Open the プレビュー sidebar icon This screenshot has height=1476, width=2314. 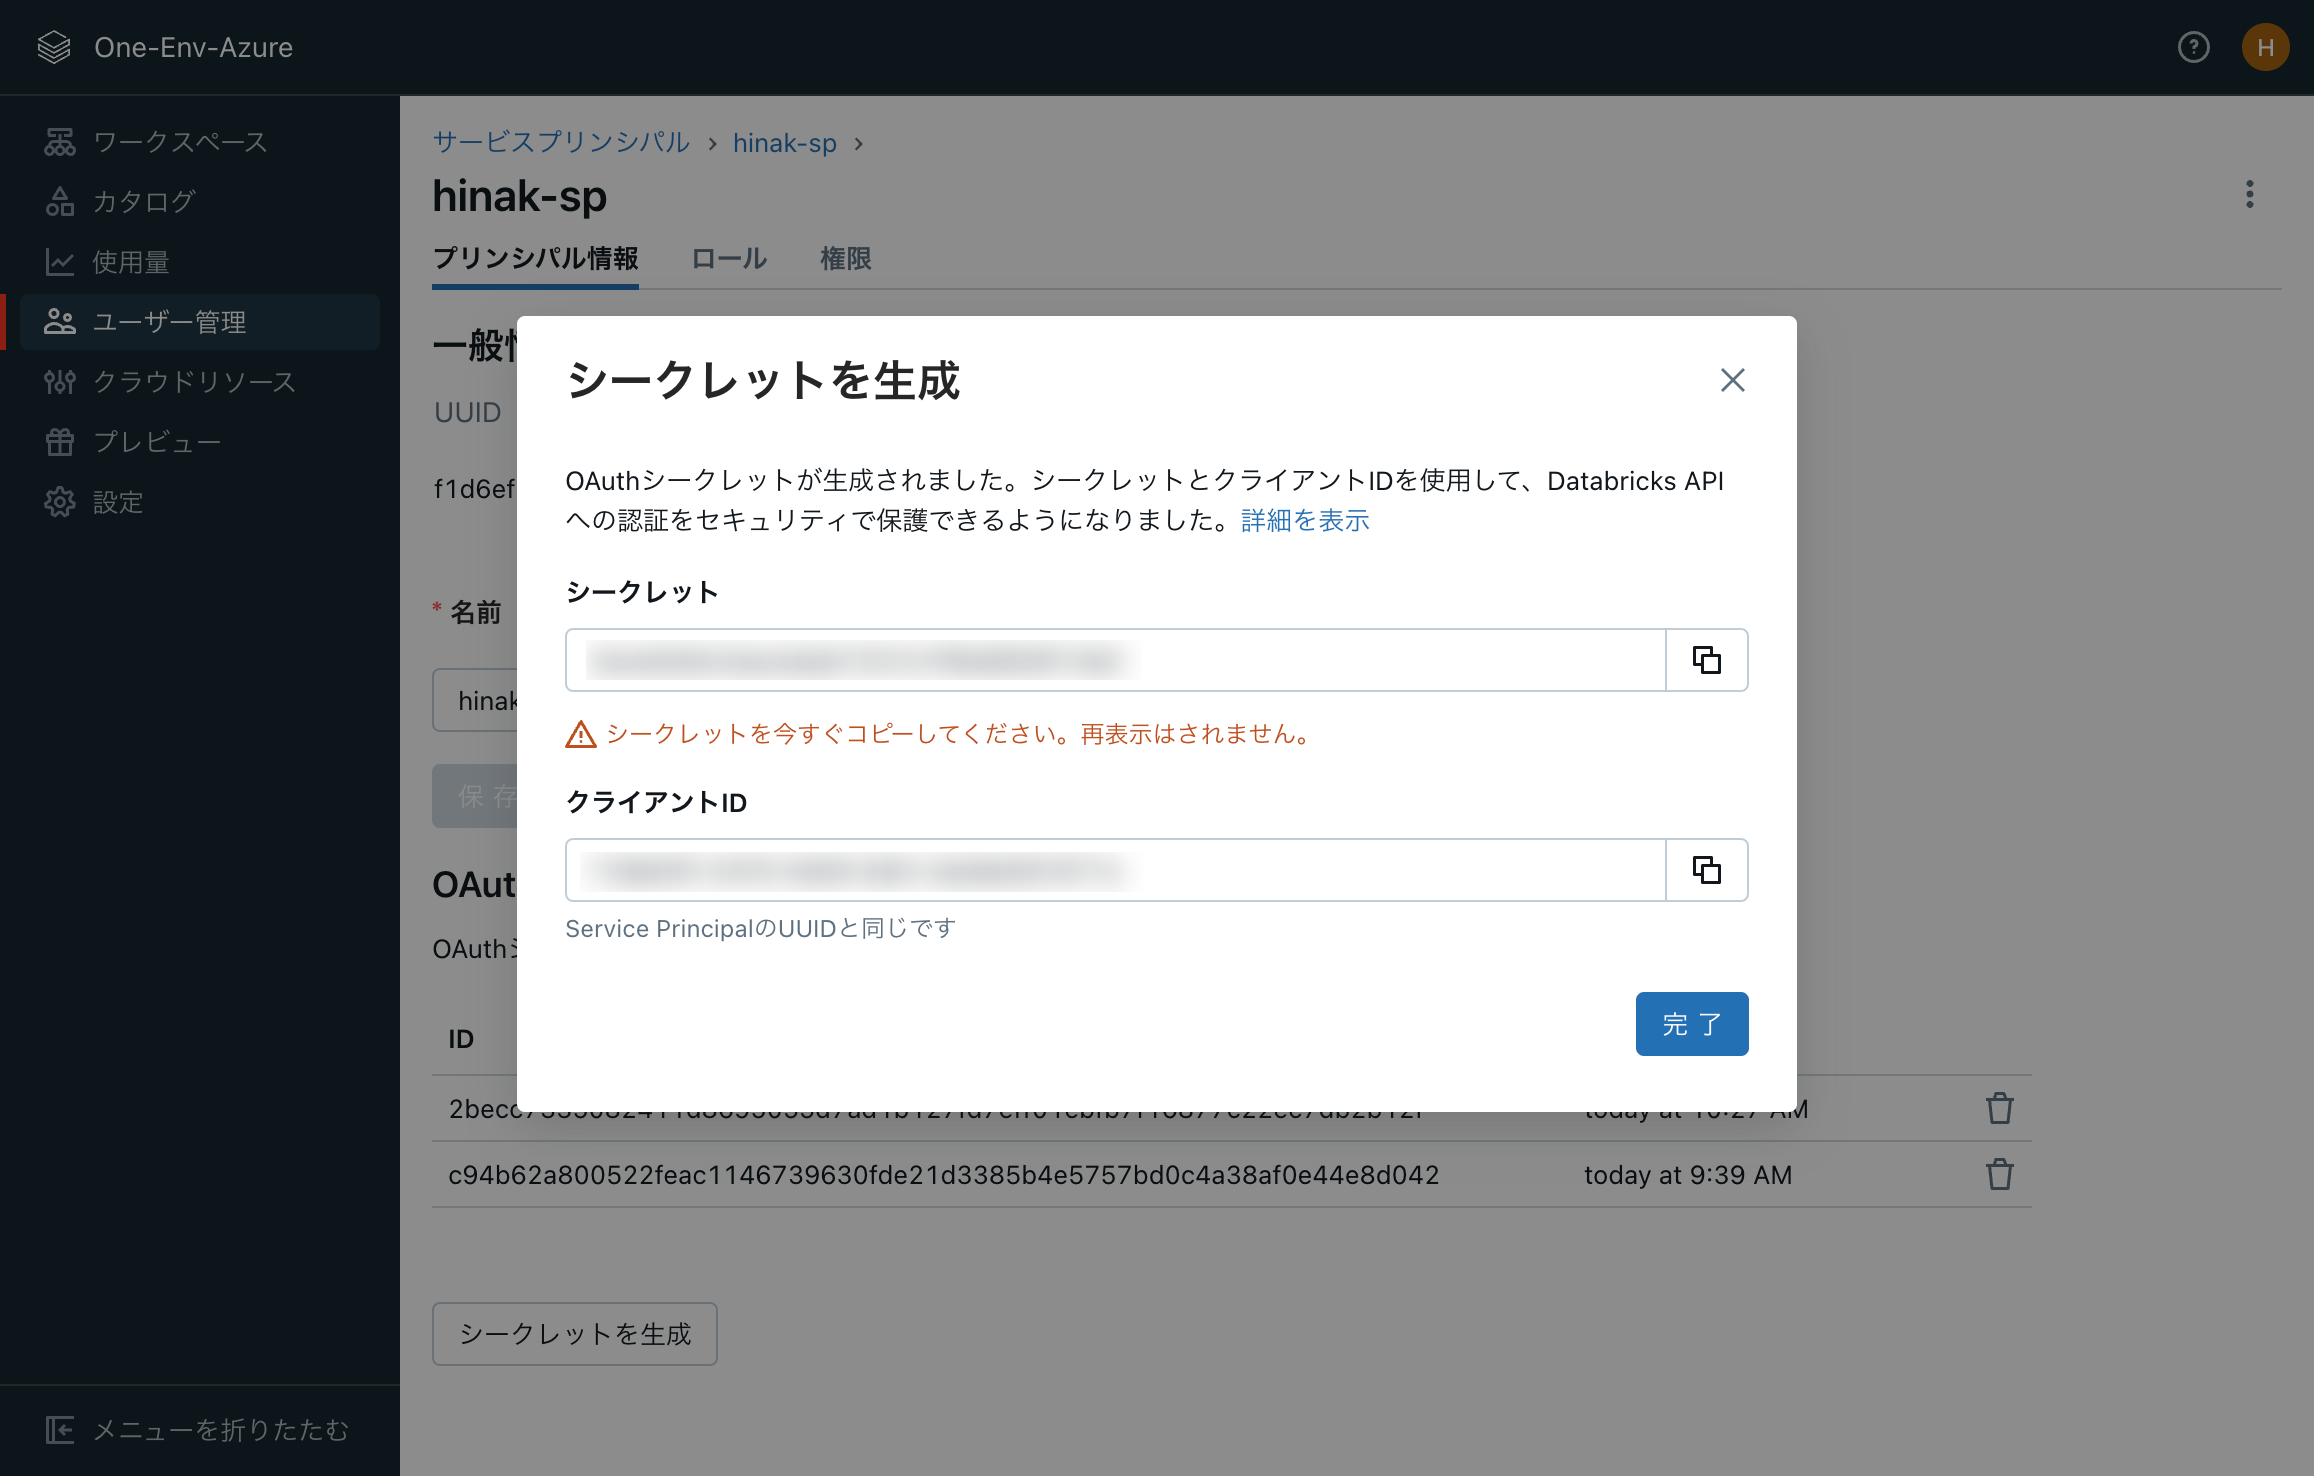(59, 442)
